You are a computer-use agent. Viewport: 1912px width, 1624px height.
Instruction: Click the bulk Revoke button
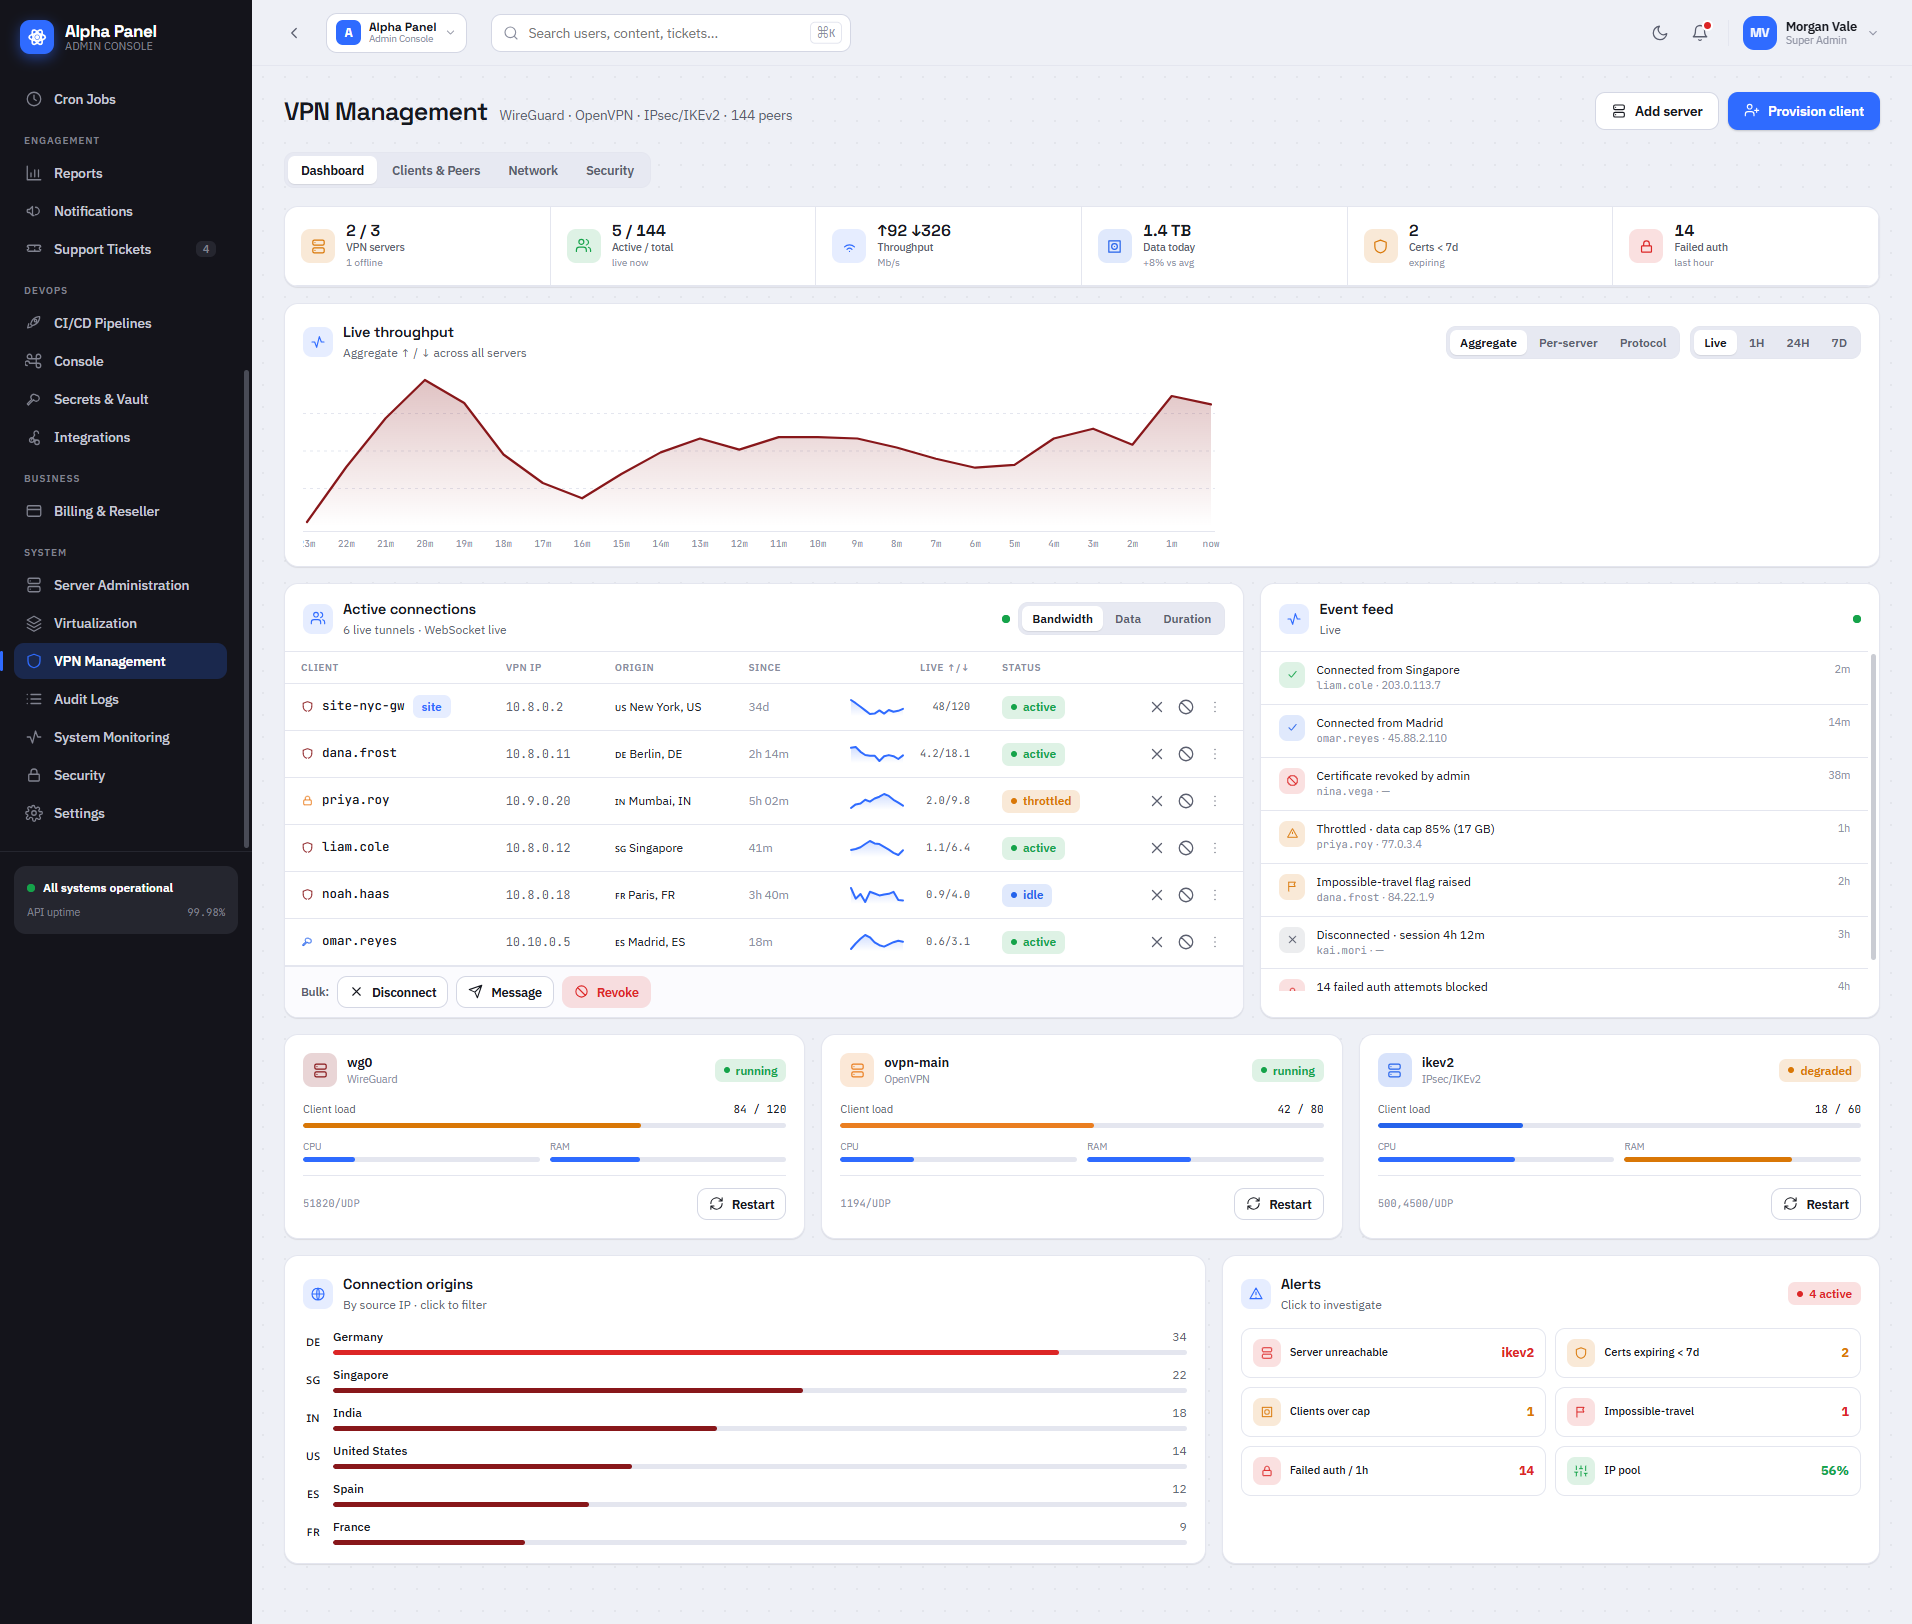point(606,992)
